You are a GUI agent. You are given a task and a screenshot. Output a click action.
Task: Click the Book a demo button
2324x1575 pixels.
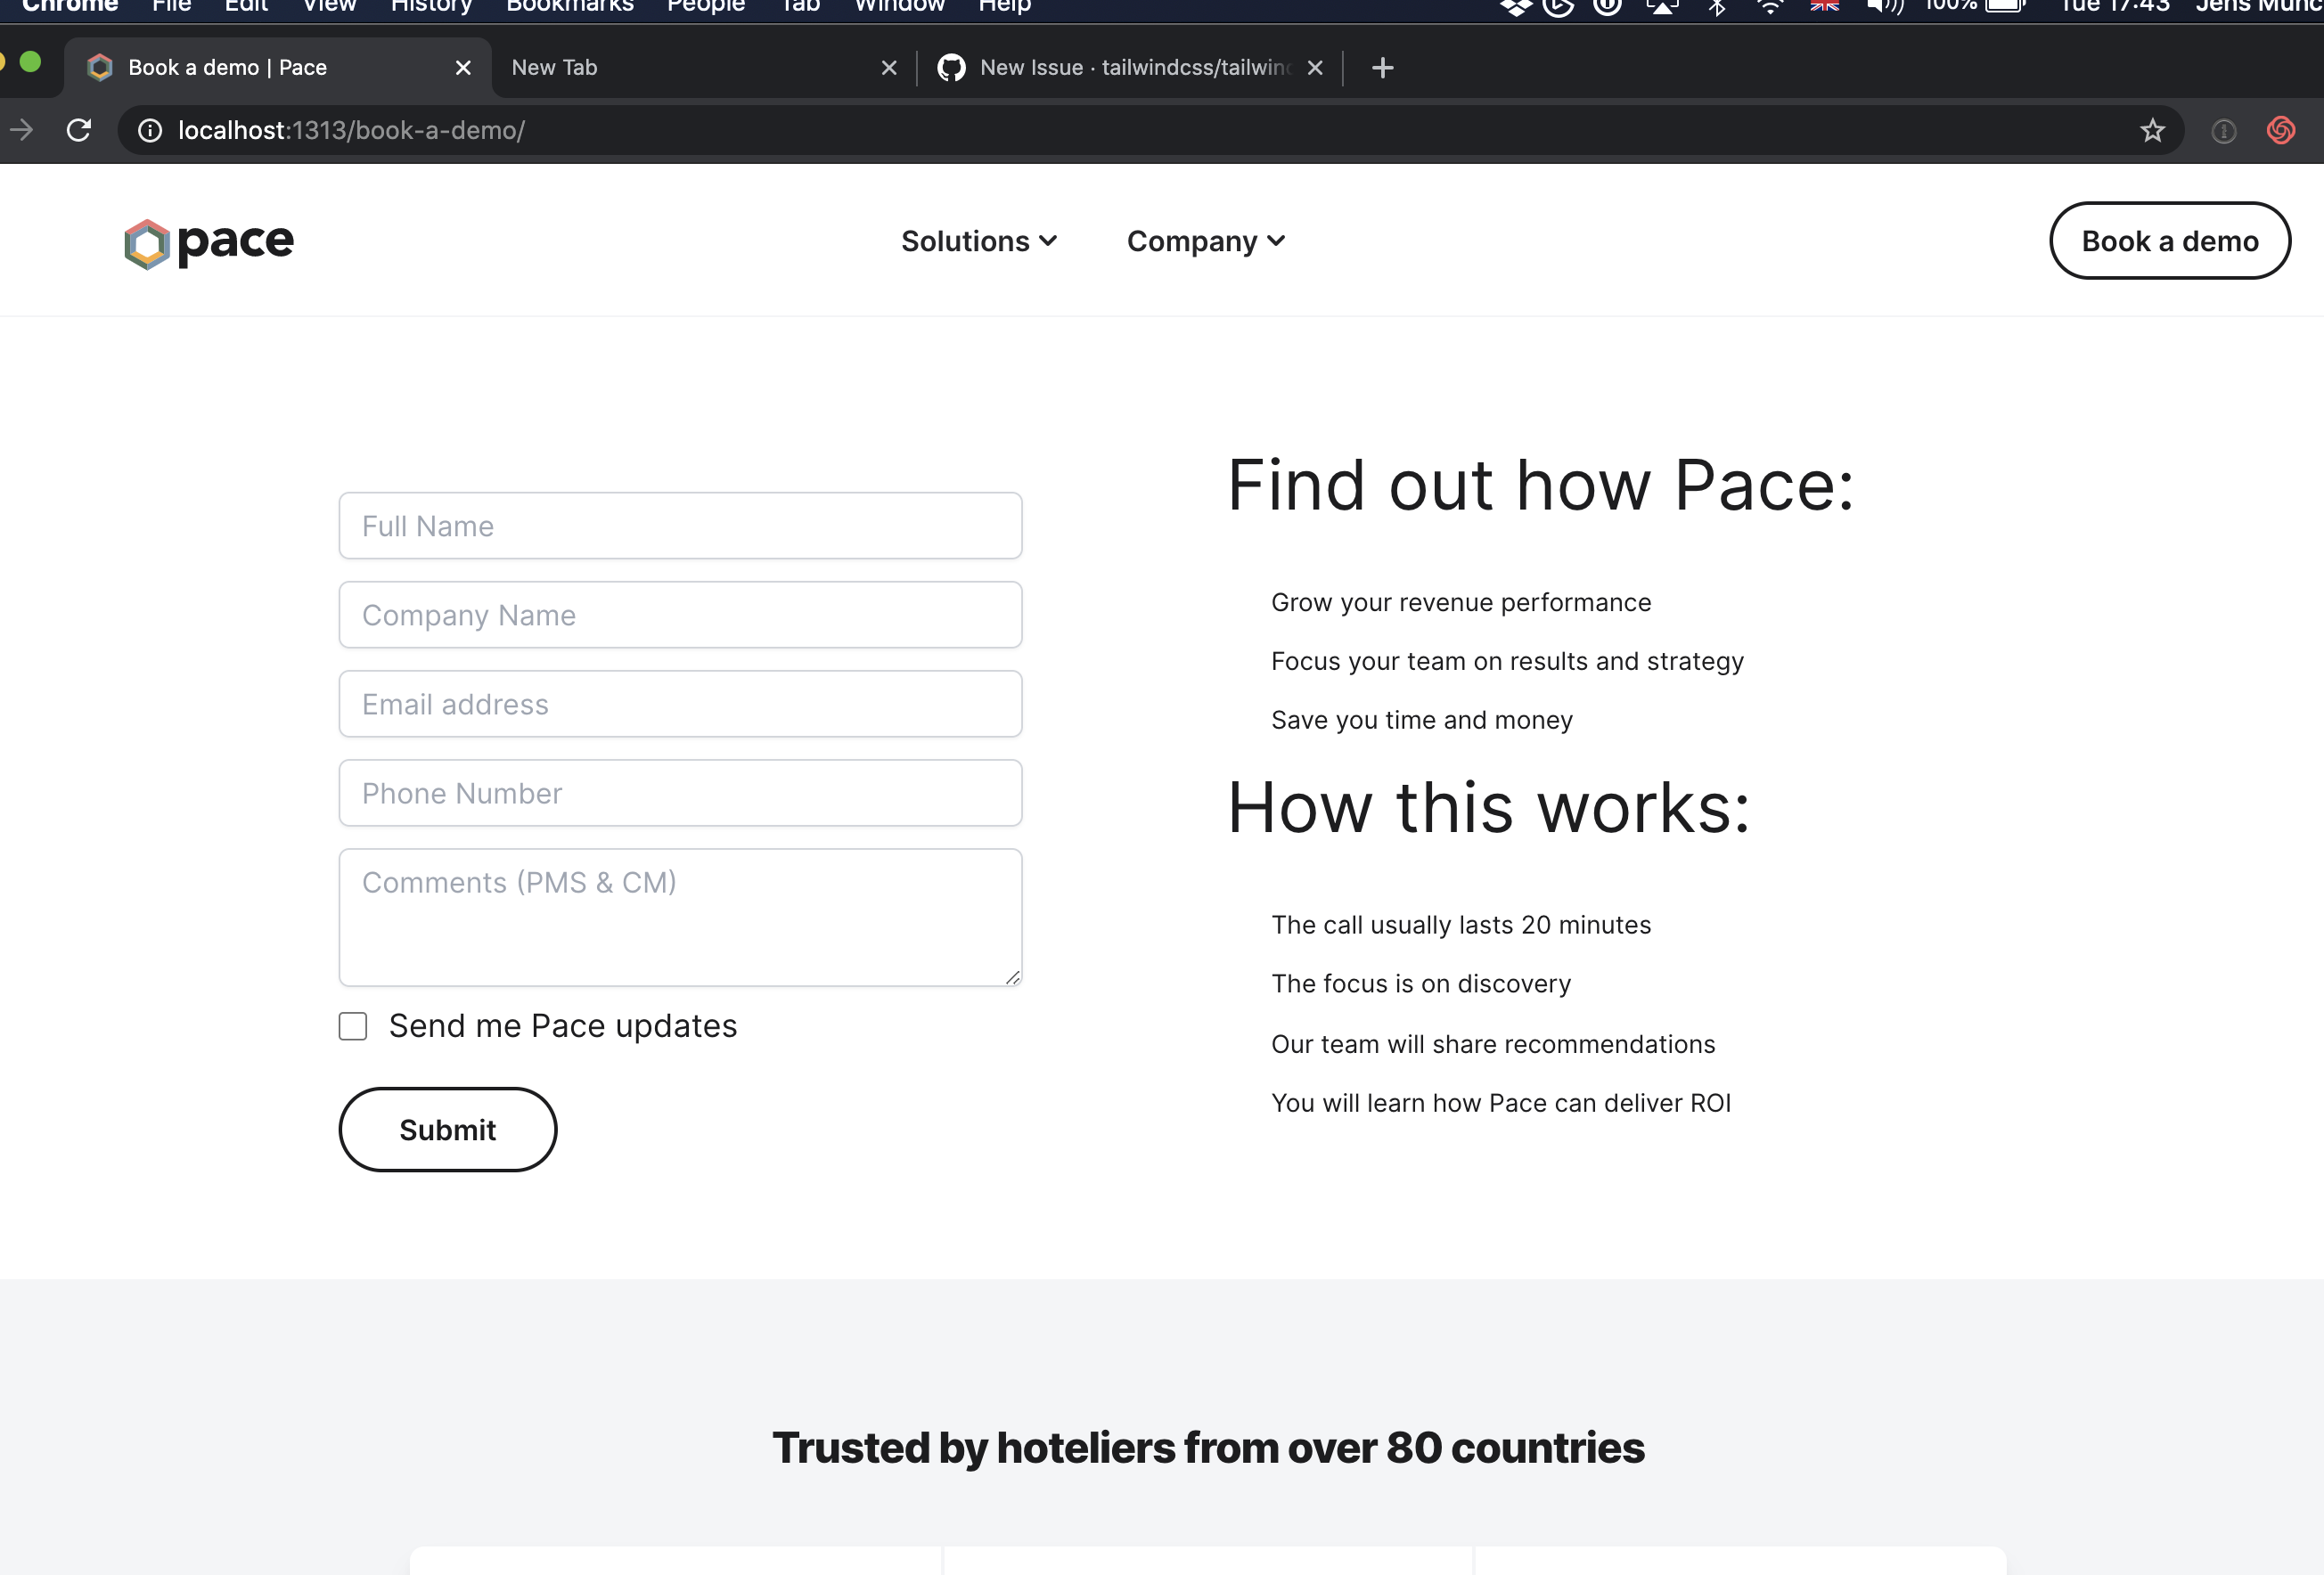[2169, 241]
